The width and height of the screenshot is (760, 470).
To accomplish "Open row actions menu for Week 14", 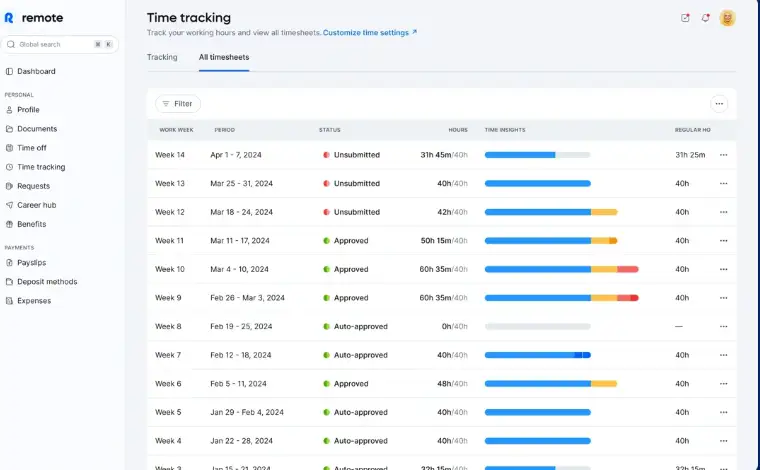I will (x=723, y=155).
